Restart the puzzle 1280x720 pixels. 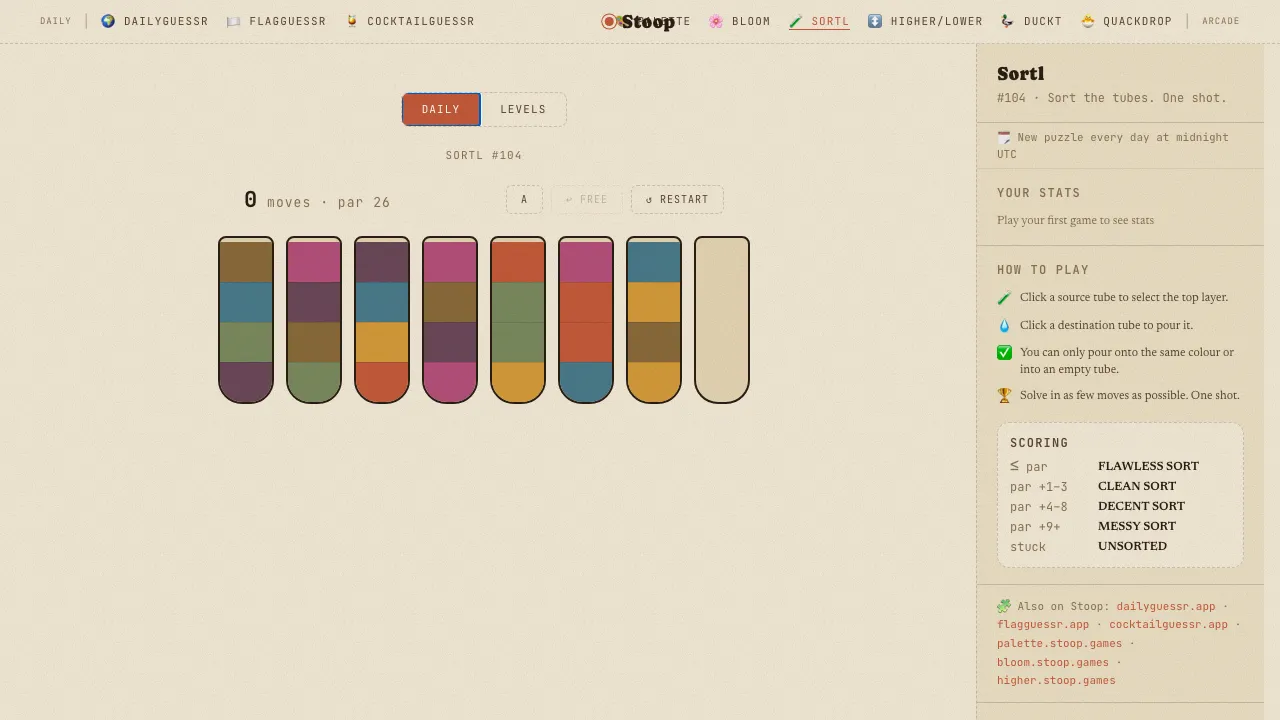click(677, 200)
